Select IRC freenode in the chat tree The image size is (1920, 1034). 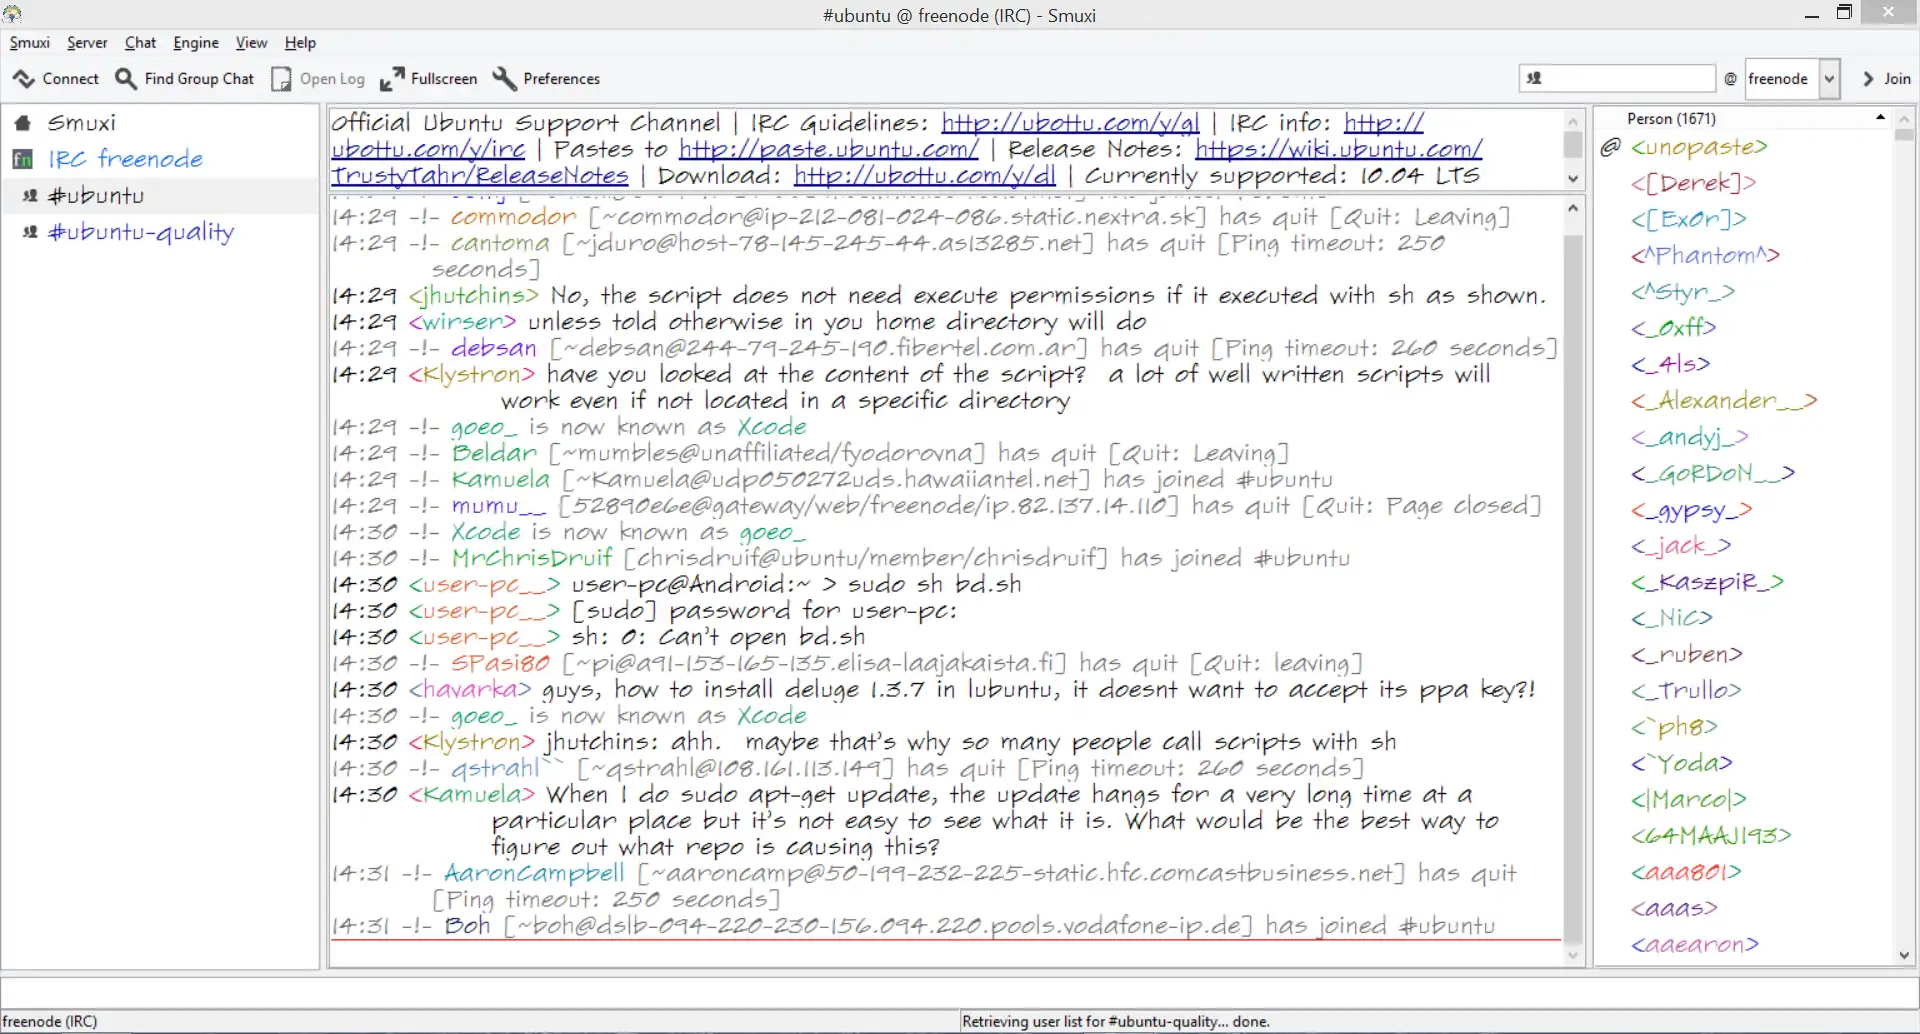[125, 159]
